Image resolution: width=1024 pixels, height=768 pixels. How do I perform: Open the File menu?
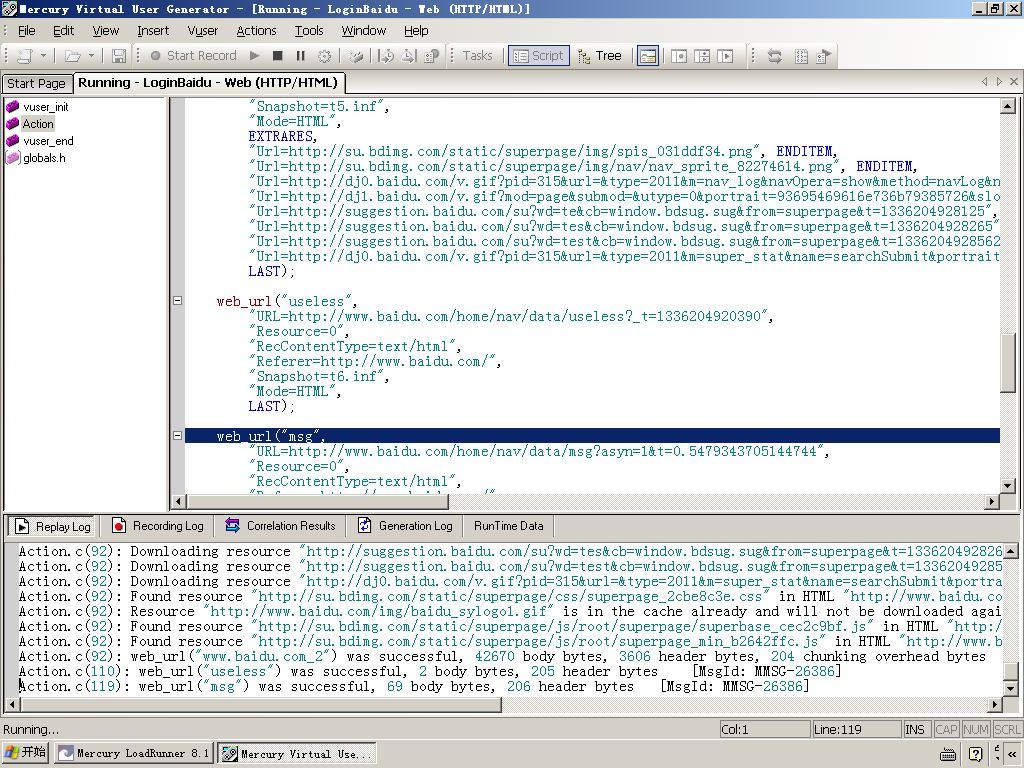[x=27, y=31]
